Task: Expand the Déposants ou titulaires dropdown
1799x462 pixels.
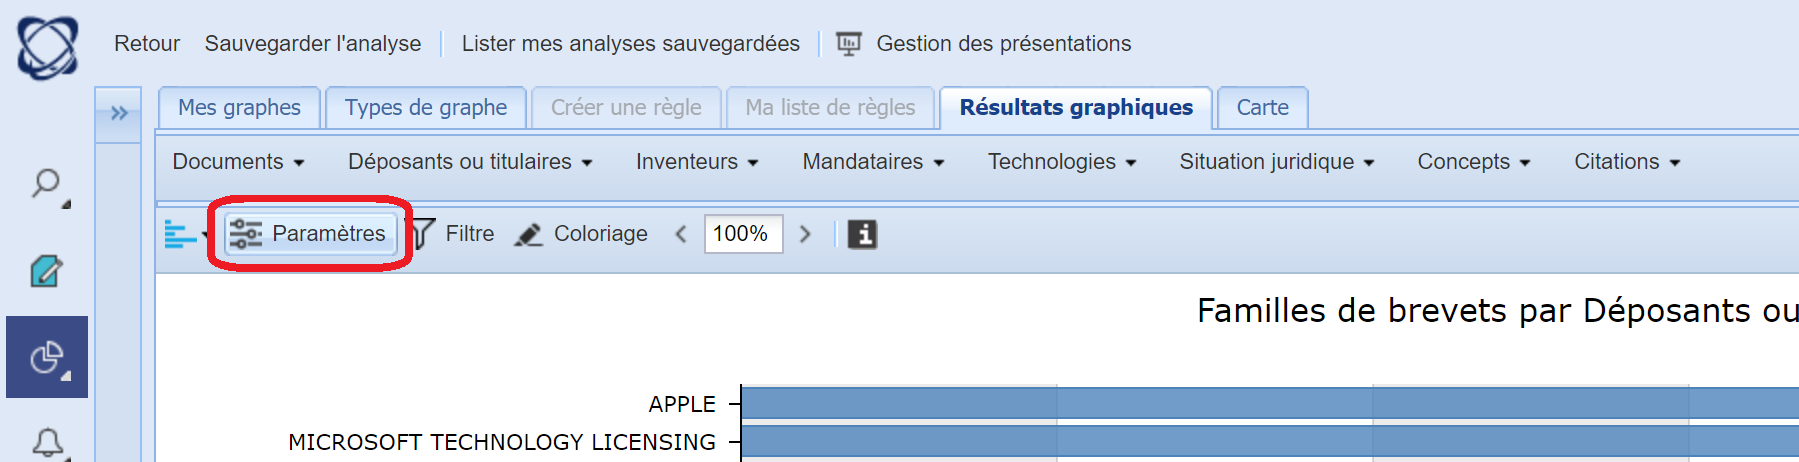Action: coord(470,162)
